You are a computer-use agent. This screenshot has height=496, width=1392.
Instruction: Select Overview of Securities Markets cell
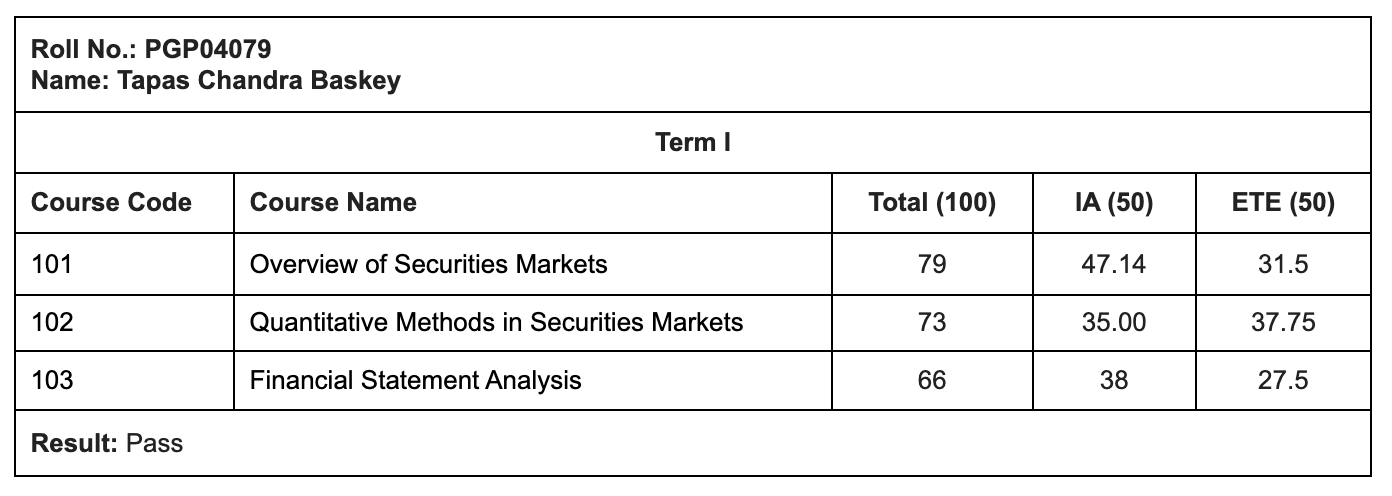point(428,264)
